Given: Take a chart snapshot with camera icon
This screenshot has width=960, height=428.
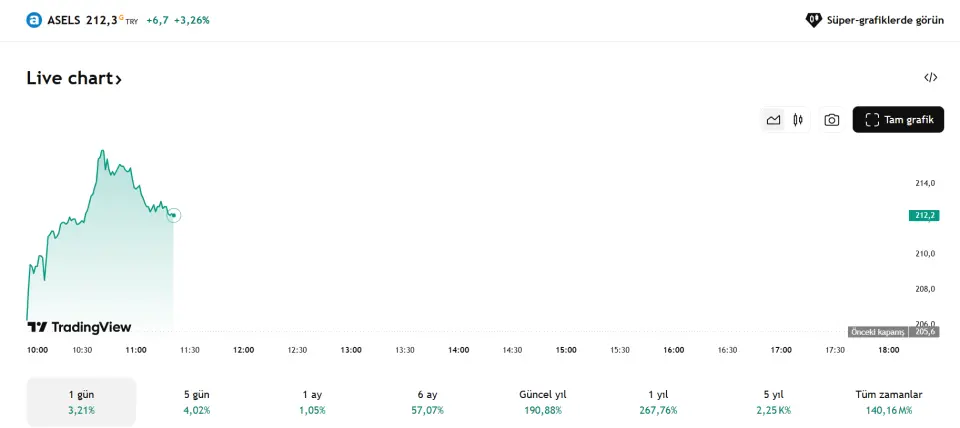Looking at the screenshot, I should [x=831, y=120].
